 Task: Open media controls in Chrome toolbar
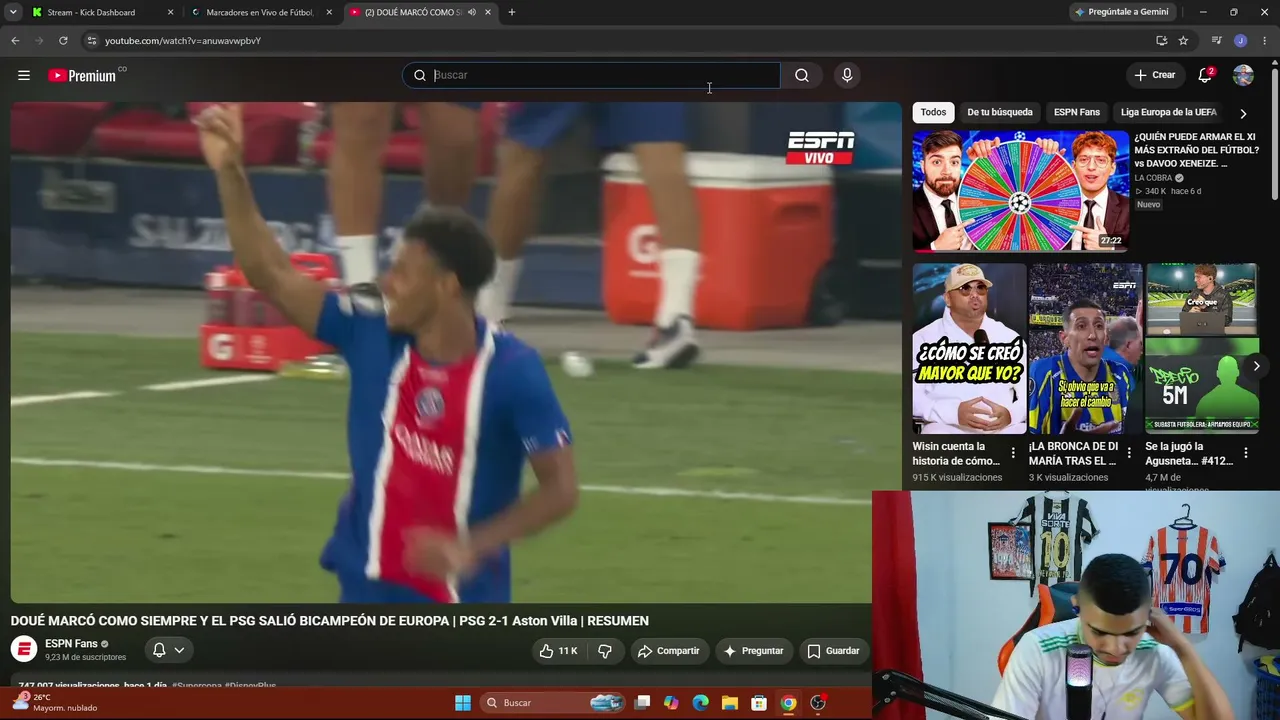click(1217, 40)
